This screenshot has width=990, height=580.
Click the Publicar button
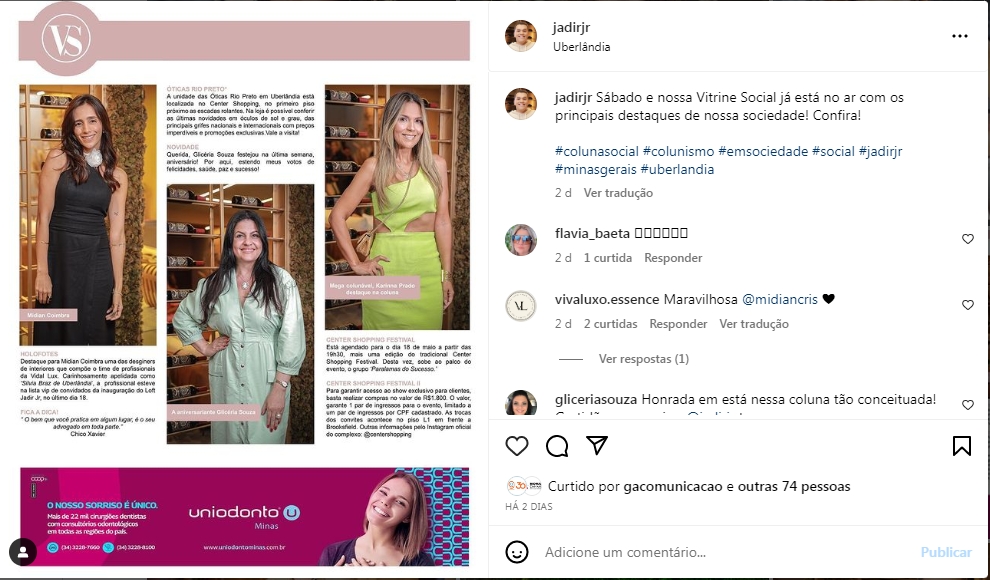[946, 552]
